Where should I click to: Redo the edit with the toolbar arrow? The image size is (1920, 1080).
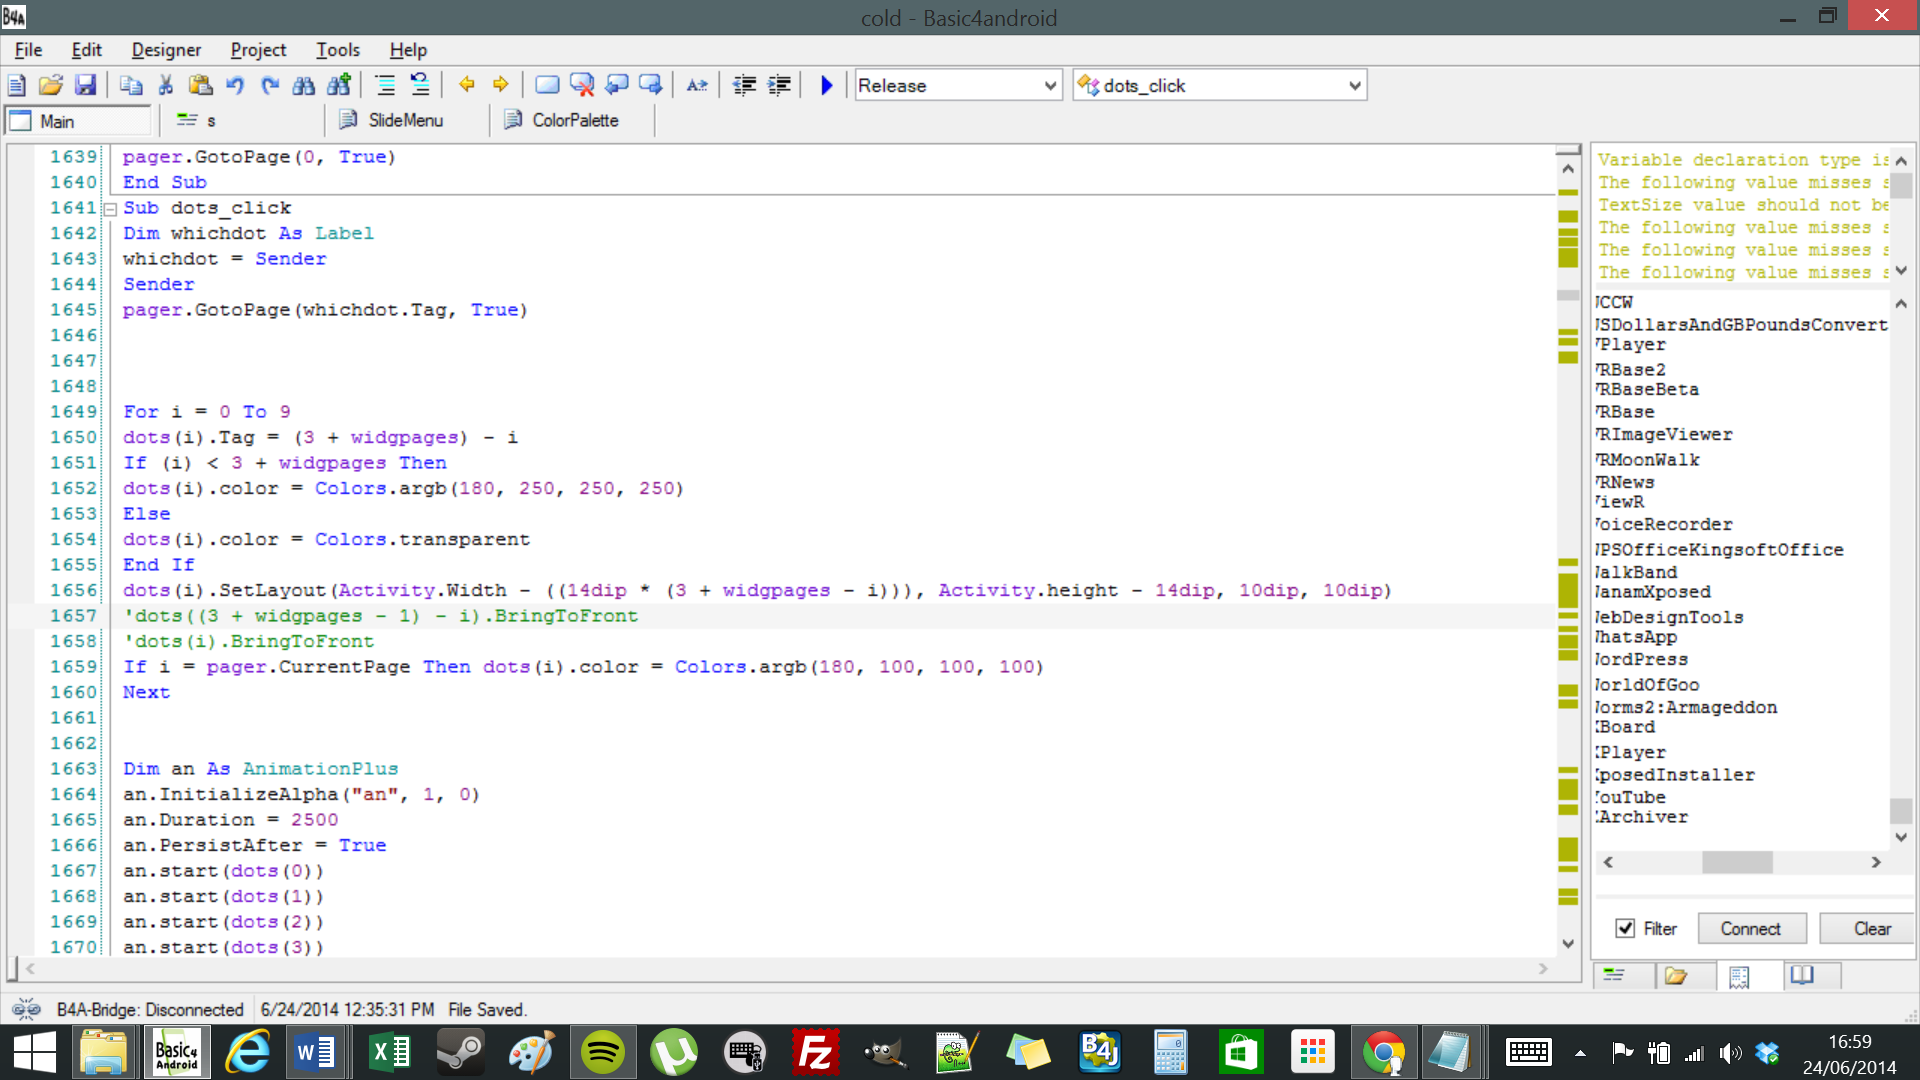pos(270,85)
